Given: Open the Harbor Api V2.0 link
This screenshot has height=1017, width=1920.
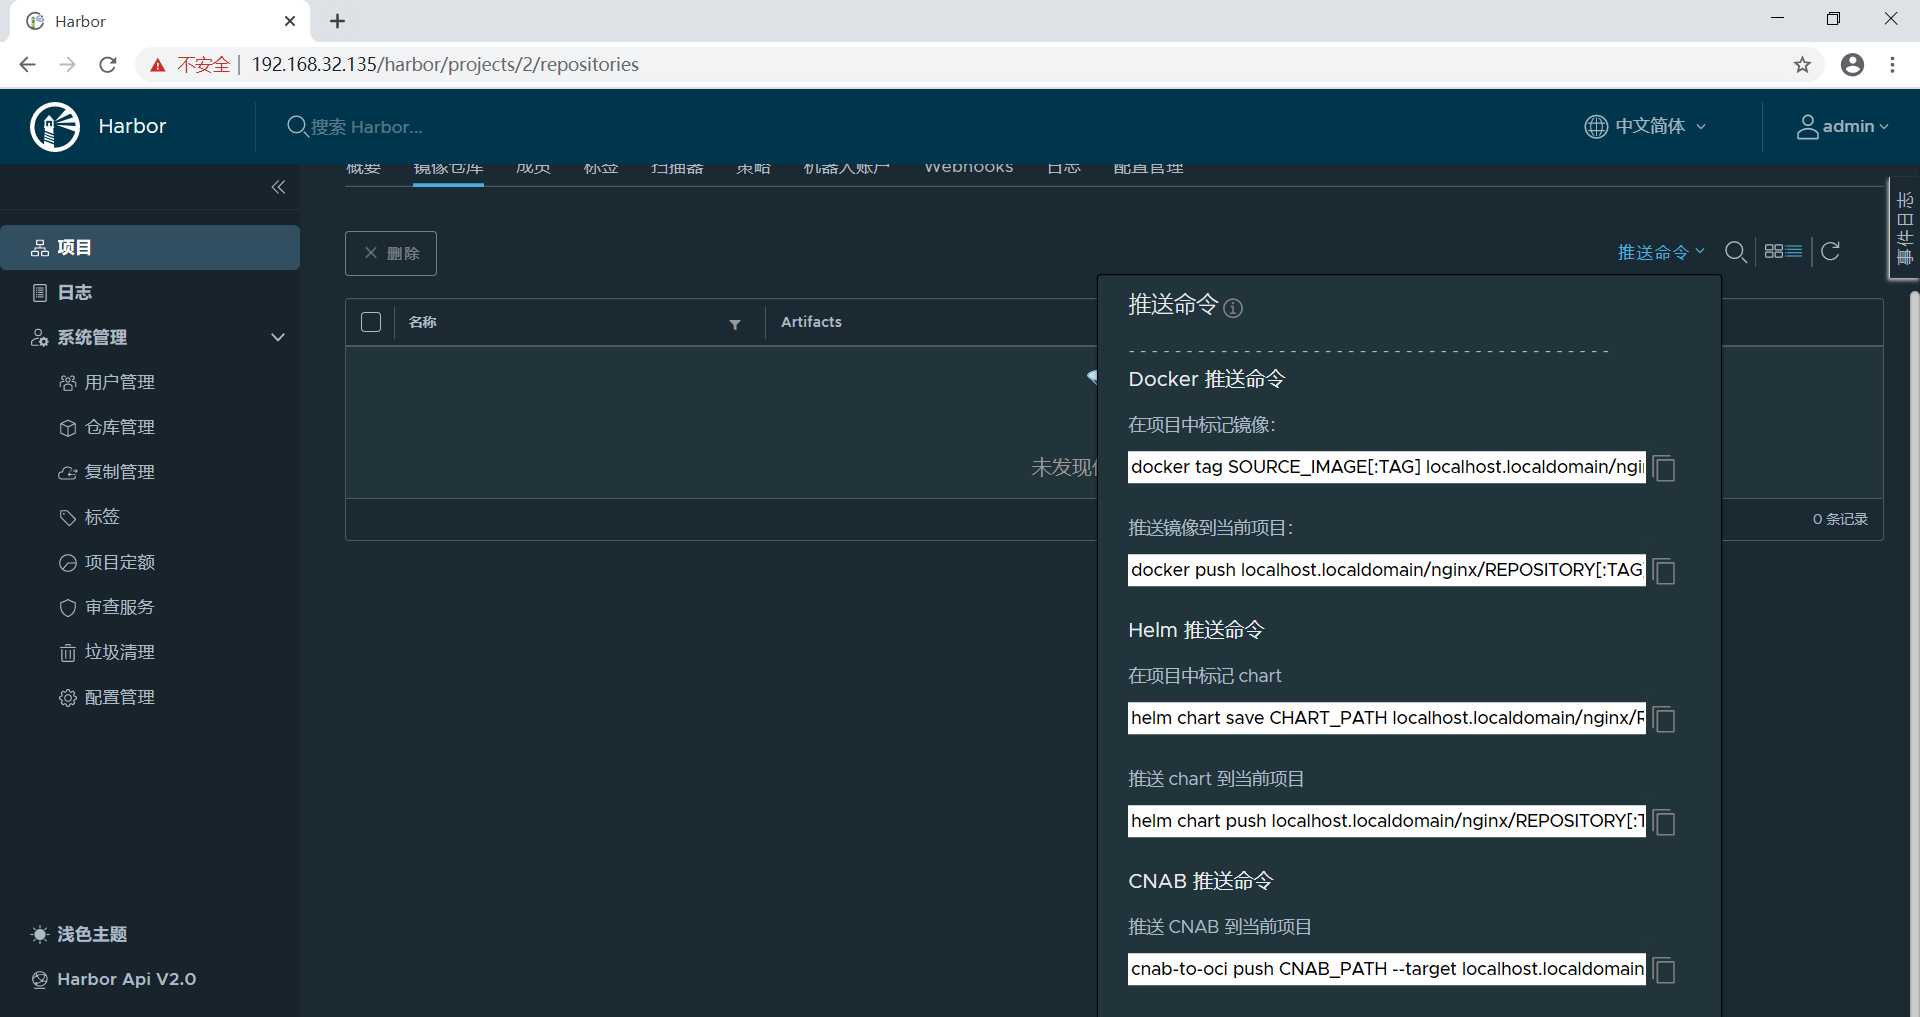Looking at the screenshot, I should [126, 979].
